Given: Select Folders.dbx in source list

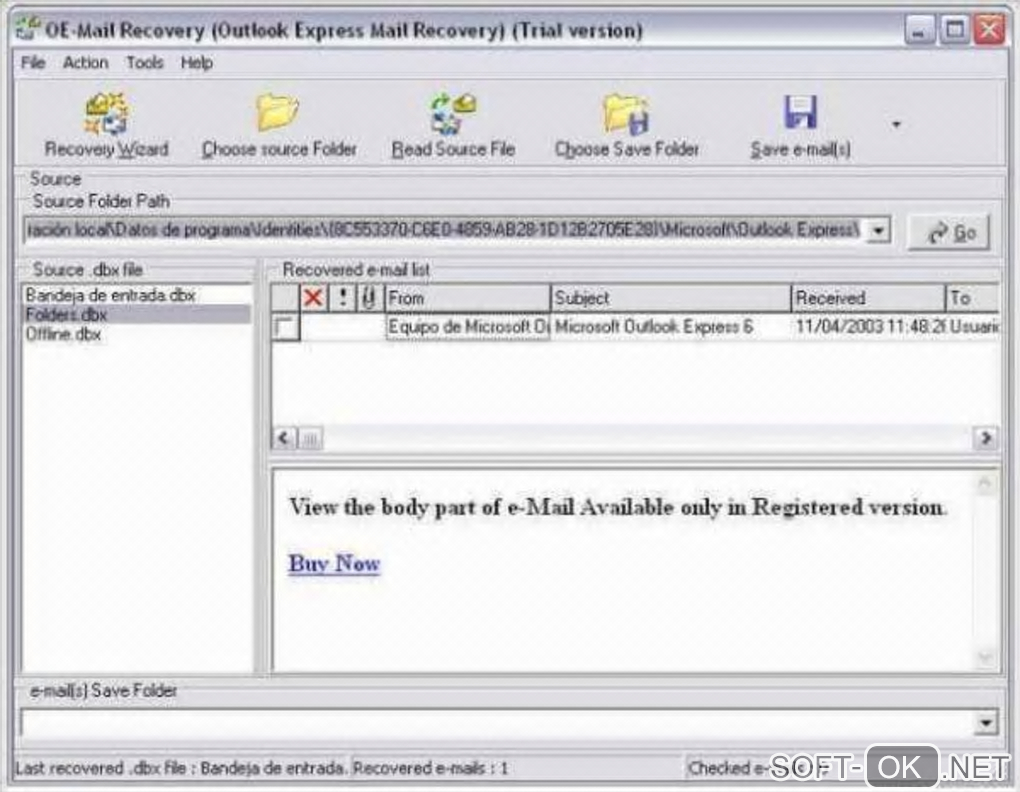Looking at the screenshot, I should 137,315.
